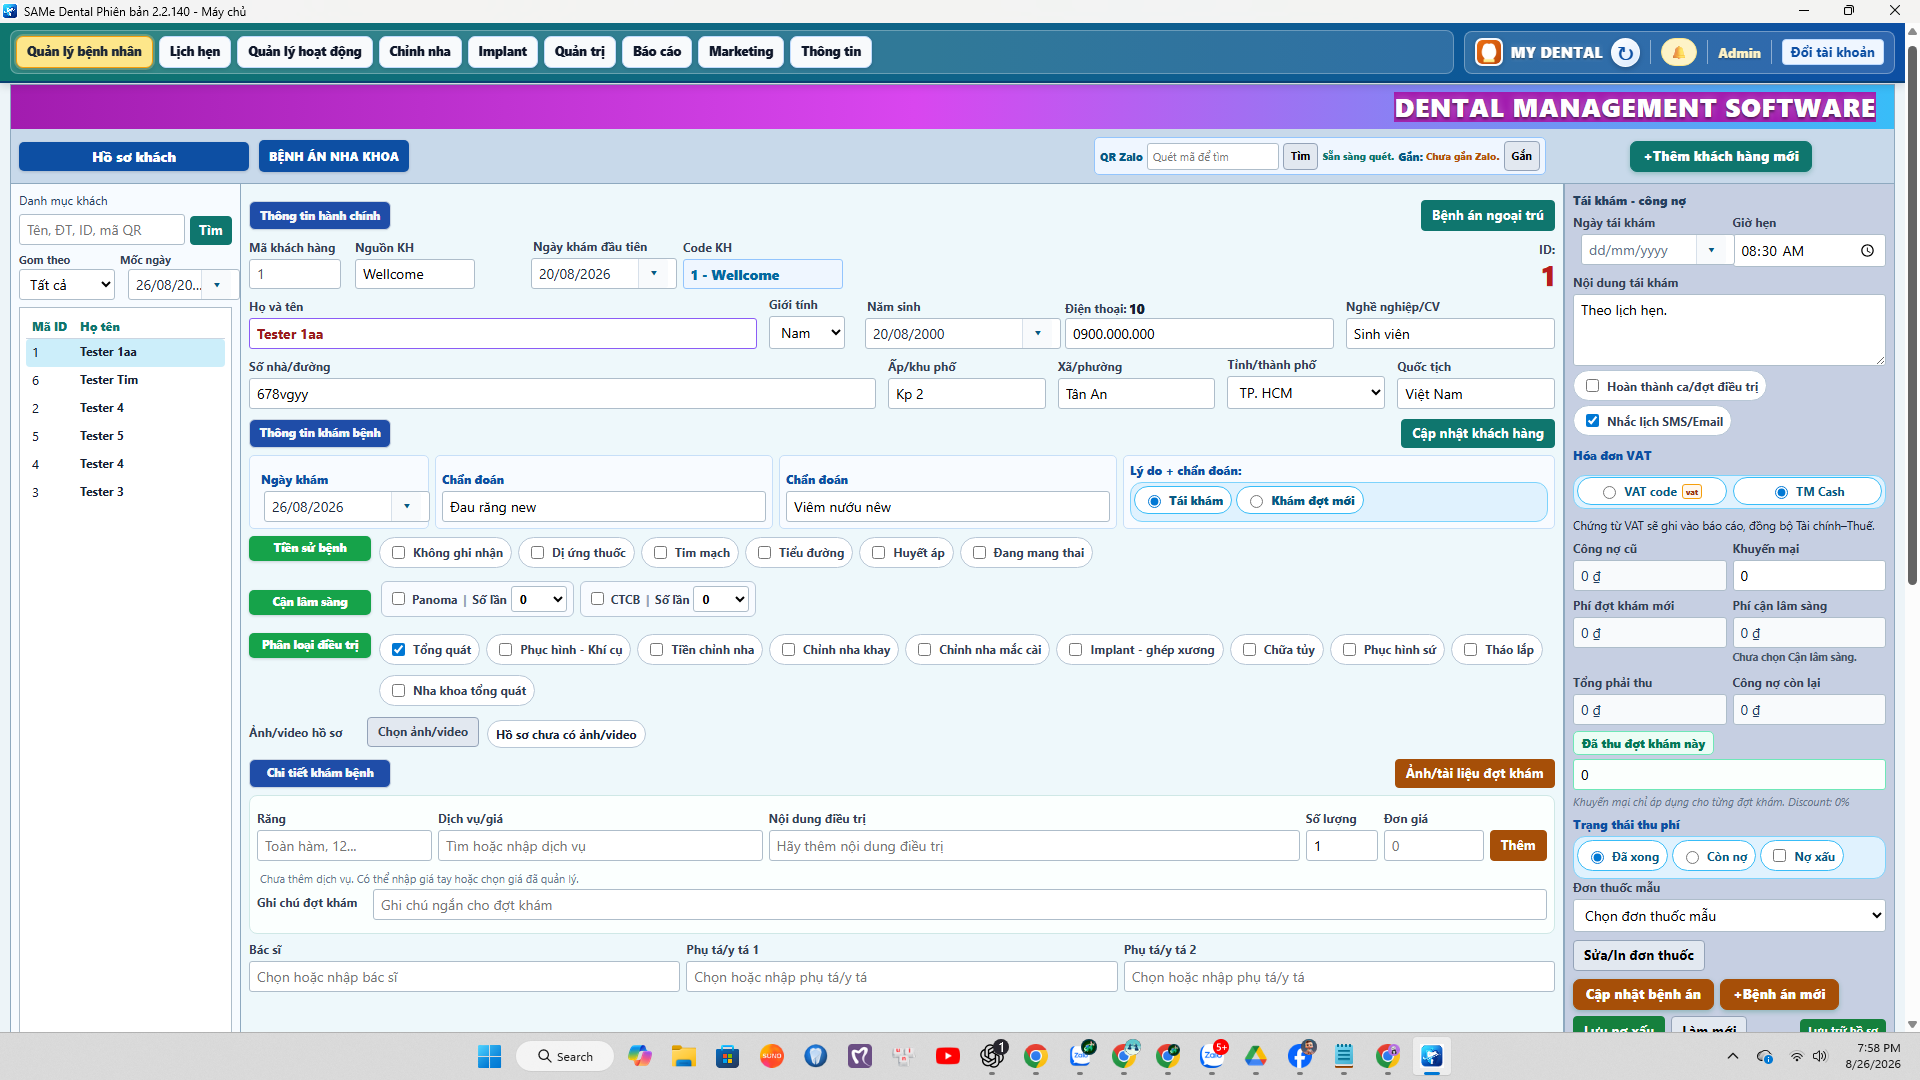The image size is (1920, 1080).
Task: Click the refresh icon beside MY DENTAL
Action: tap(1626, 52)
